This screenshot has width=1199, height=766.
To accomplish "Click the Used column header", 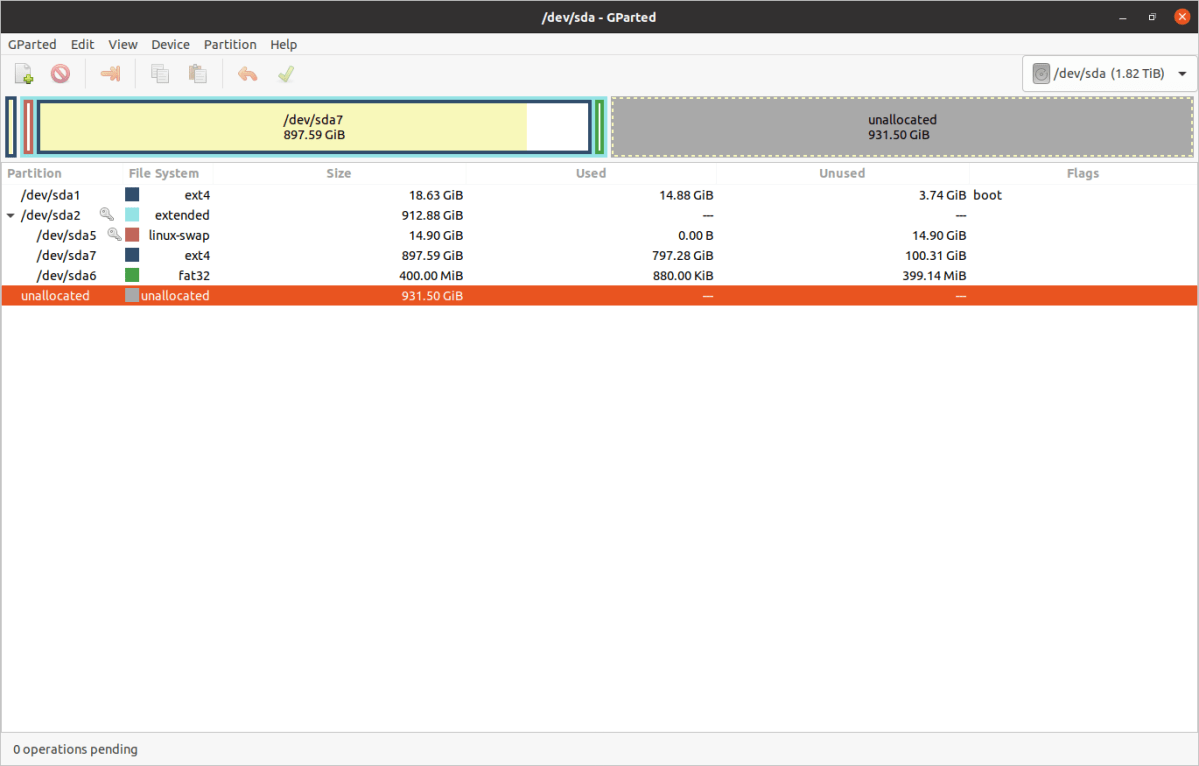I will pos(590,174).
